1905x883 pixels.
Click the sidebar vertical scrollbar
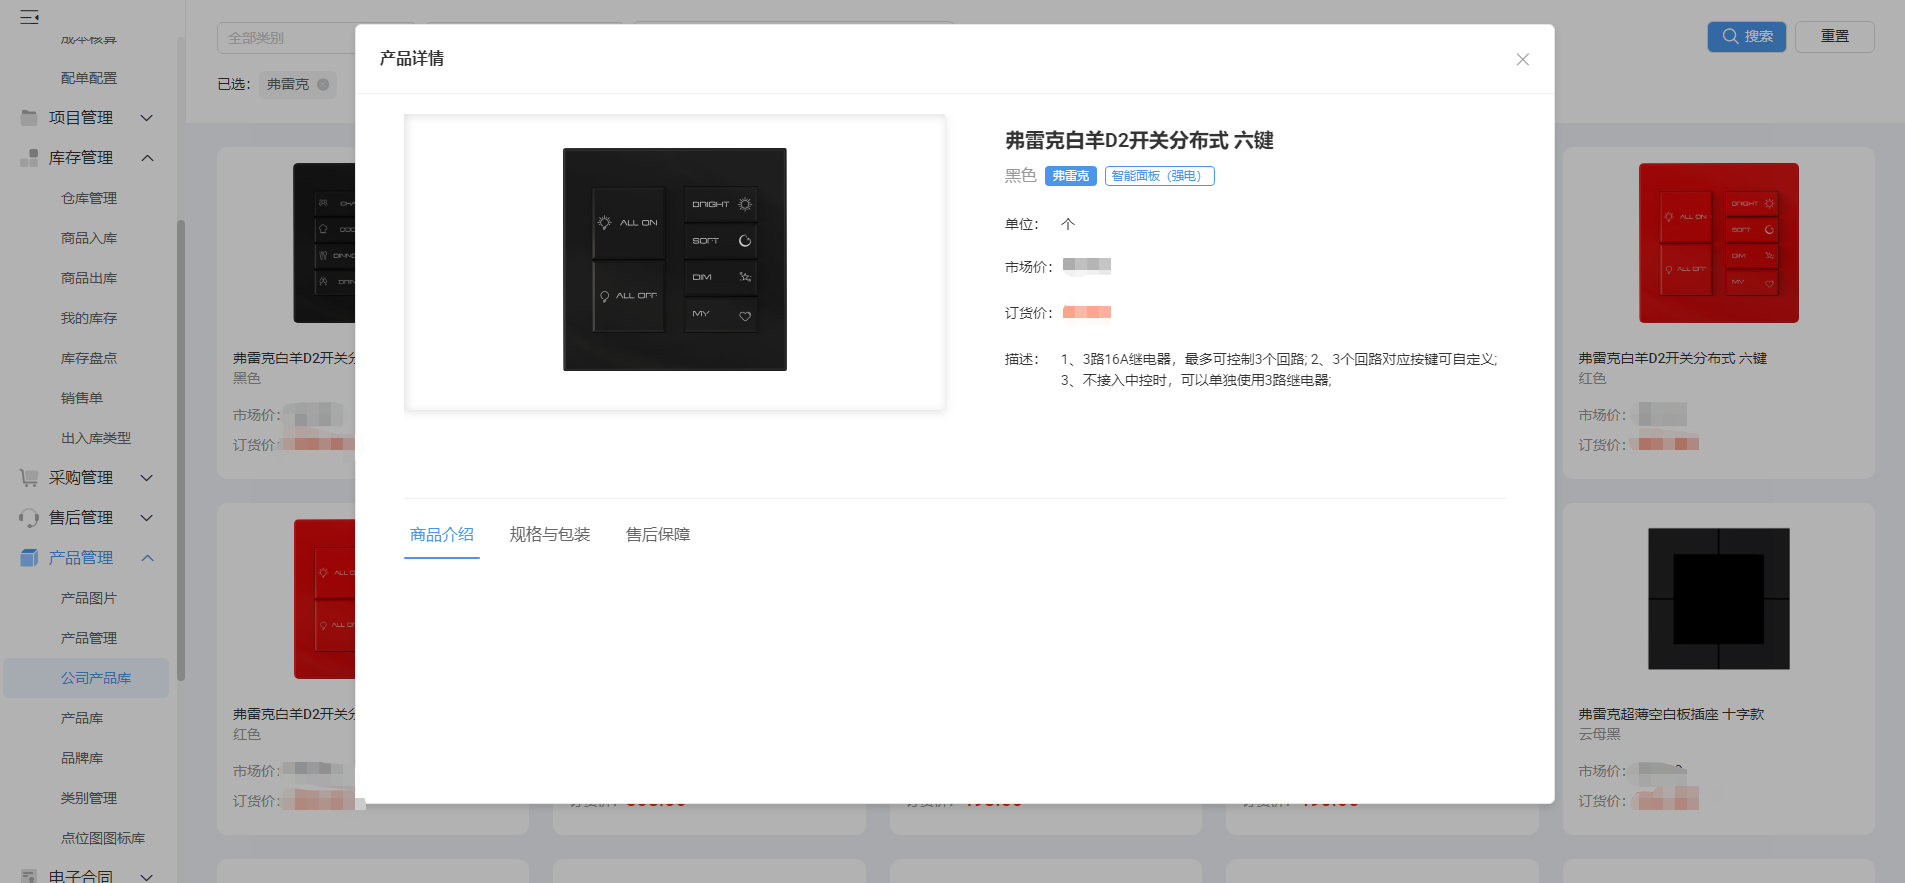pyautogui.click(x=181, y=450)
